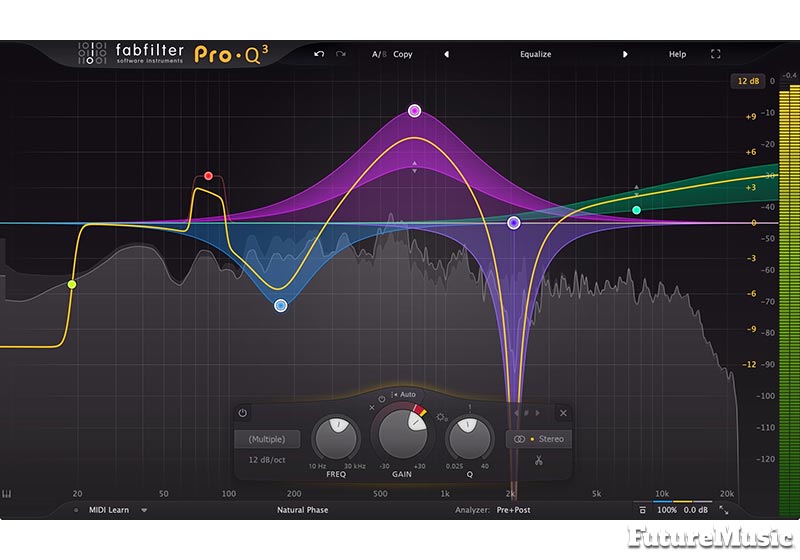
Task: Select previous band arrow in panel
Action: click(x=516, y=413)
